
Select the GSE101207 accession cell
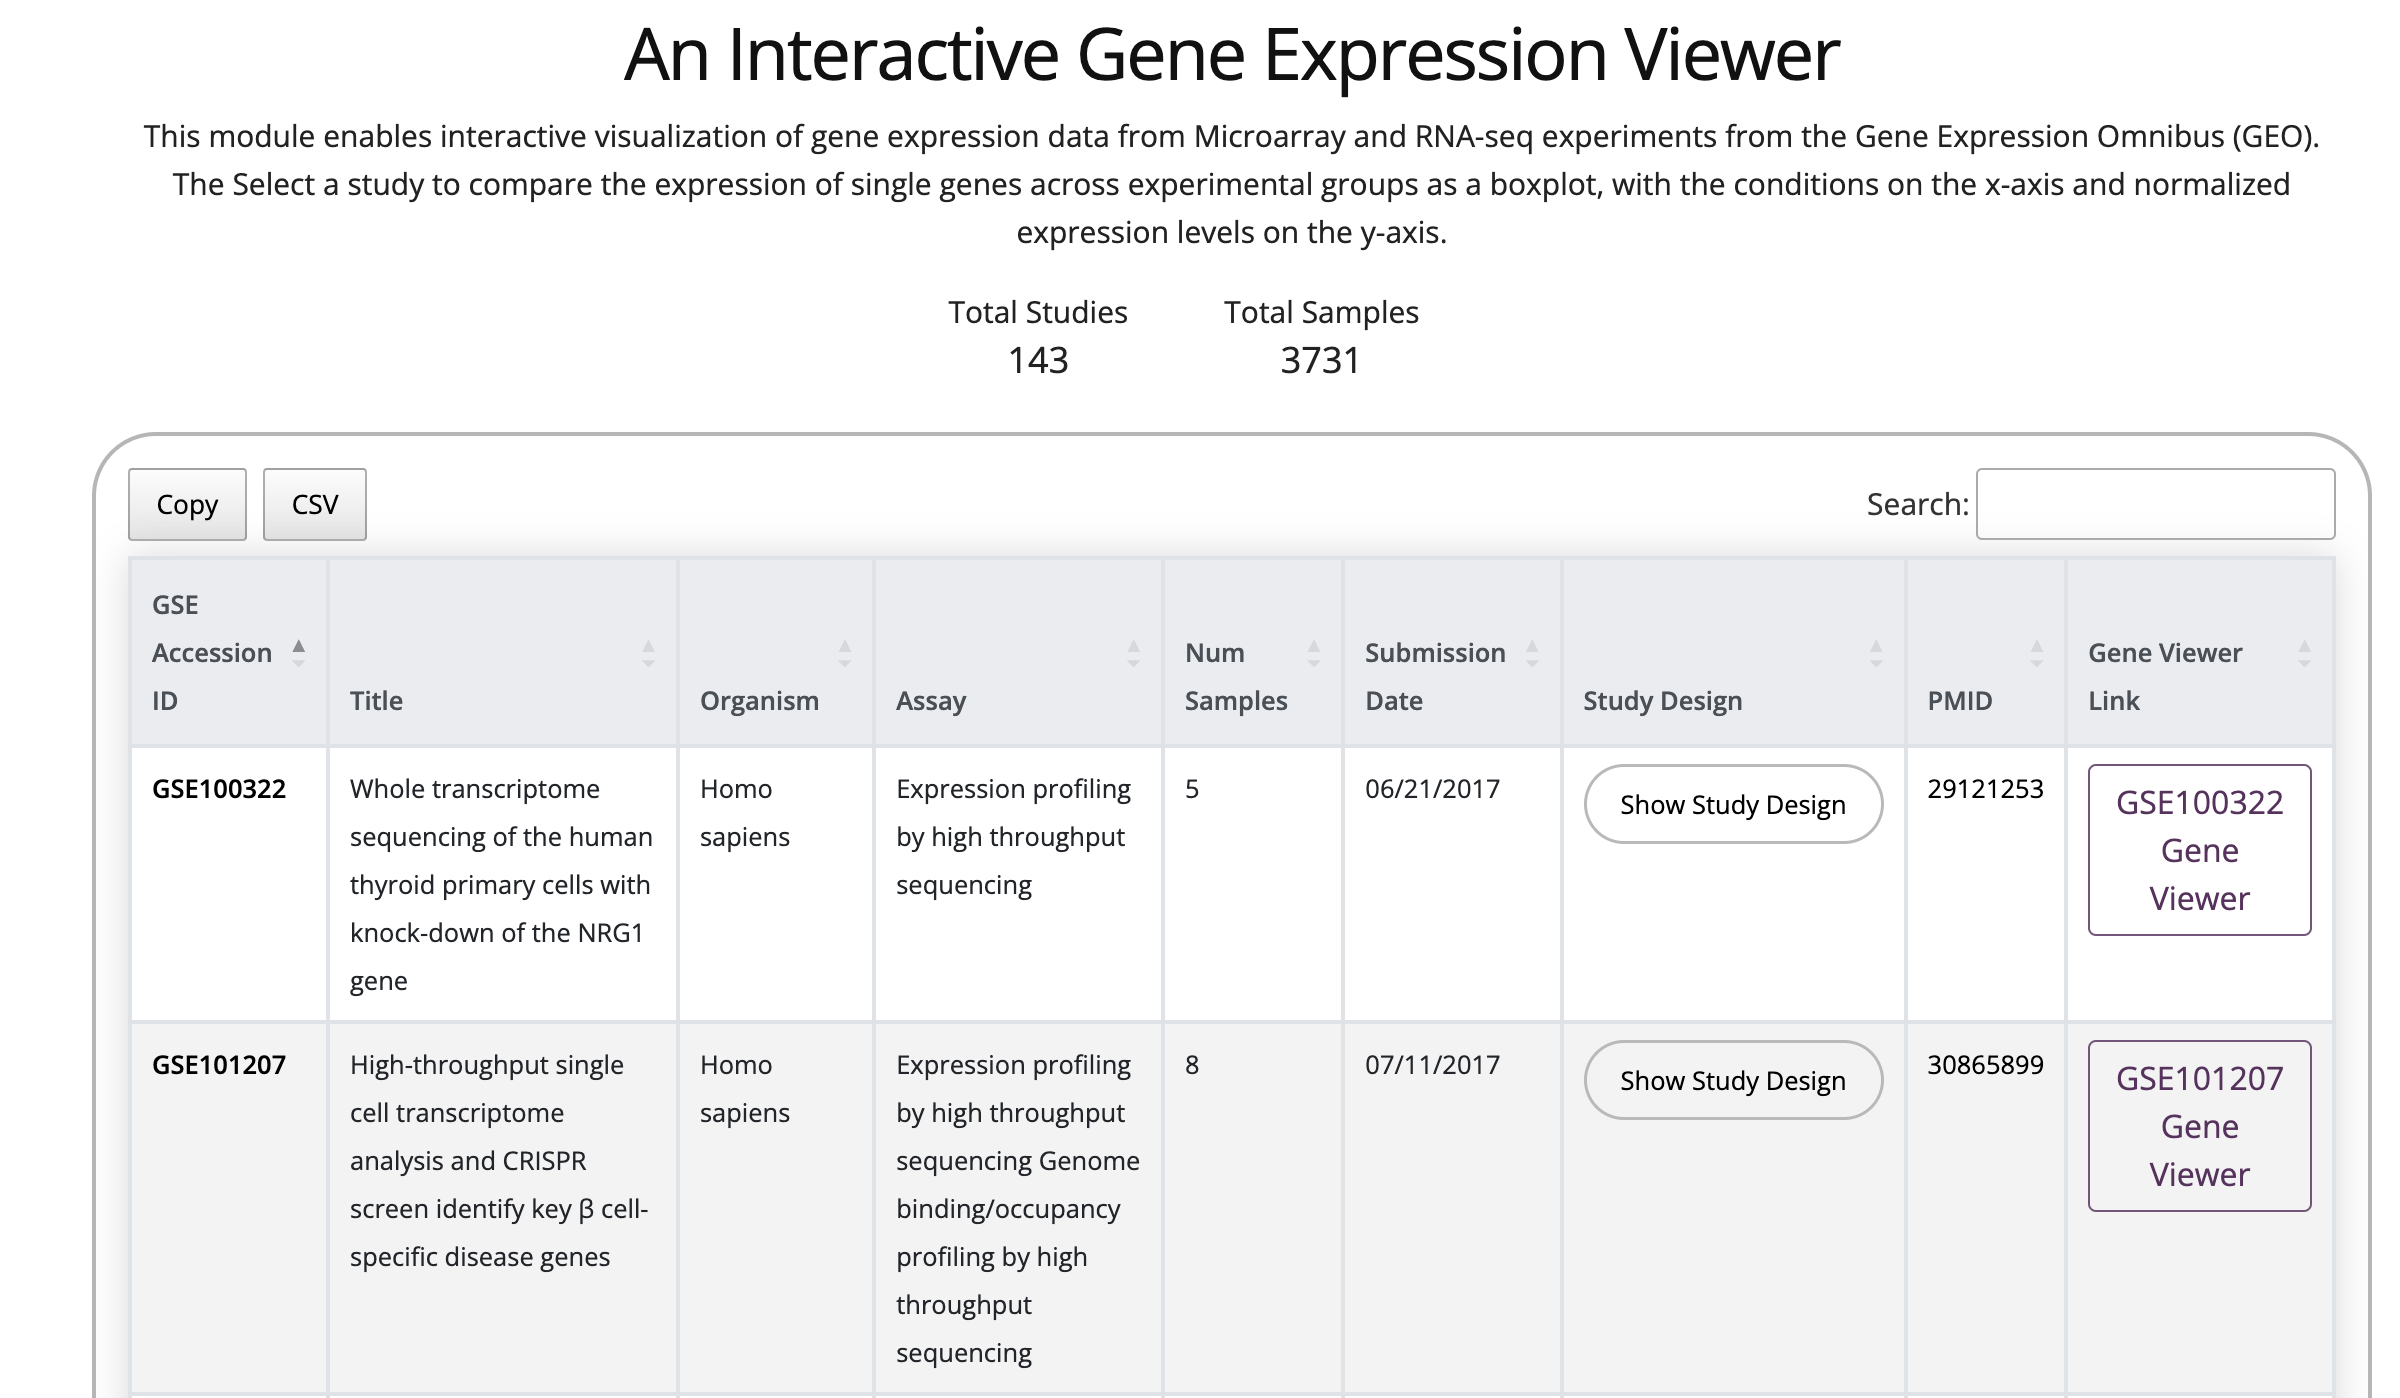(x=219, y=1065)
